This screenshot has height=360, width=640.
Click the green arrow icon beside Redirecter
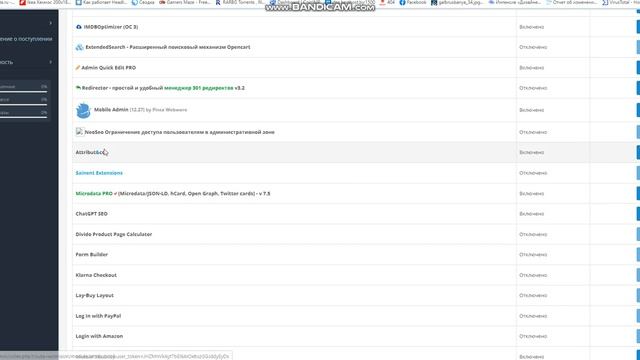click(x=78, y=88)
